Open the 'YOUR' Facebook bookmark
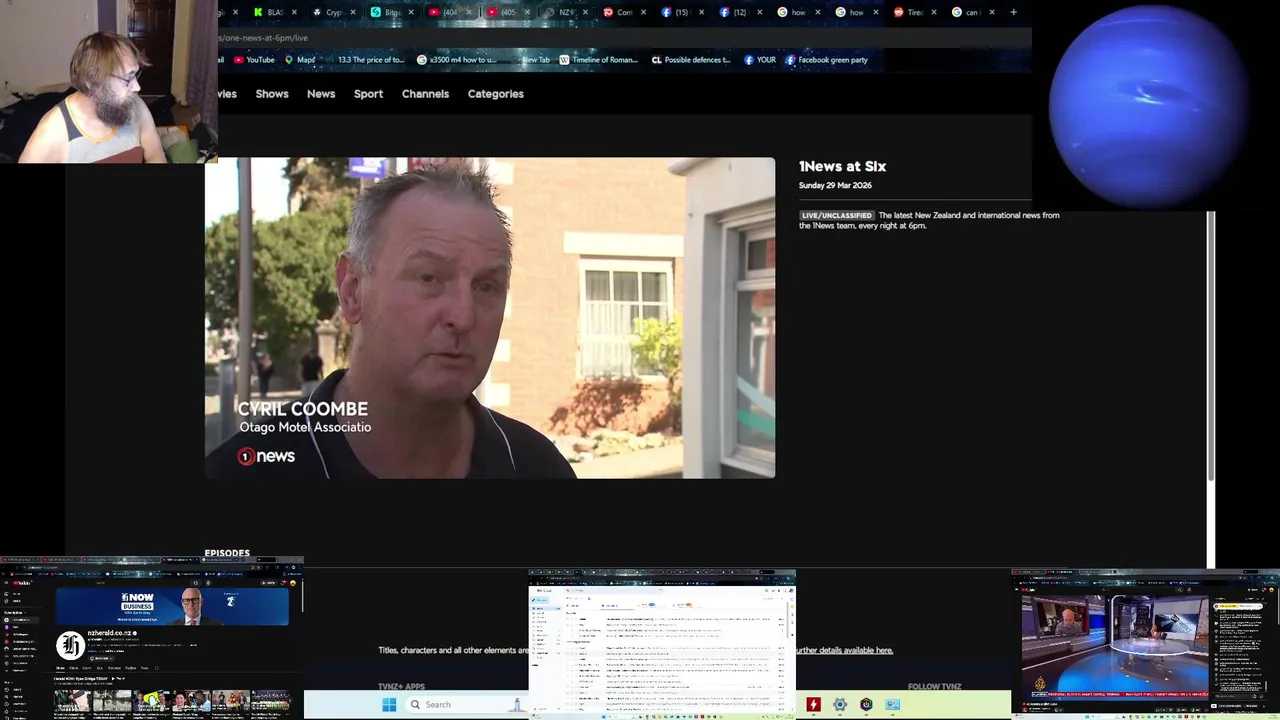The image size is (1280, 720). [x=760, y=60]
